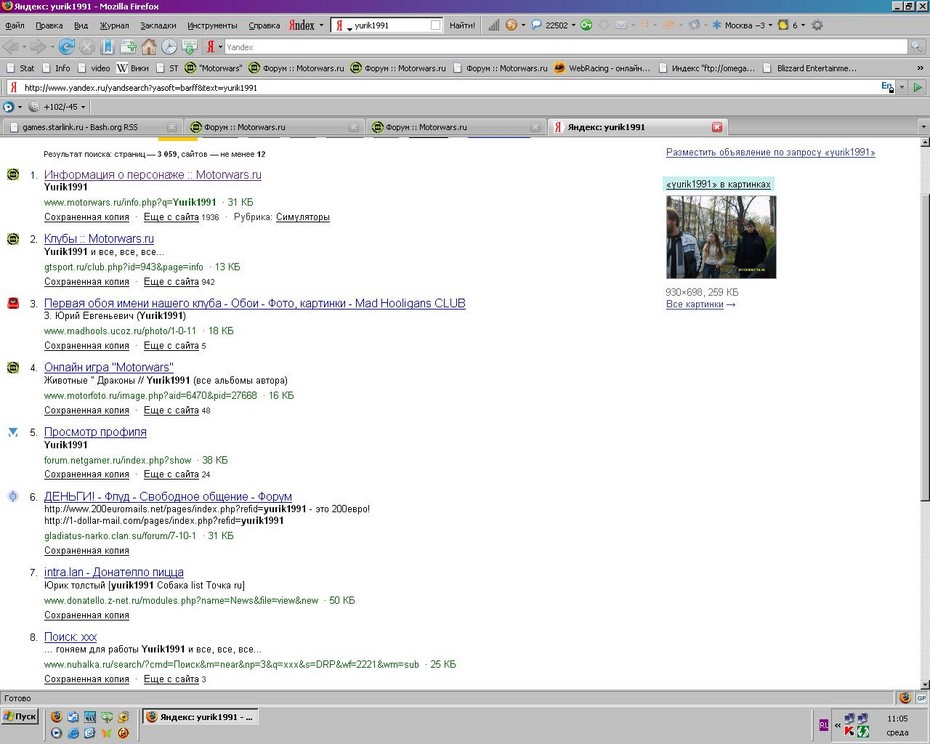
Task: Click 'Разместить объявление по запросу' link
Action: pos(770,152)
